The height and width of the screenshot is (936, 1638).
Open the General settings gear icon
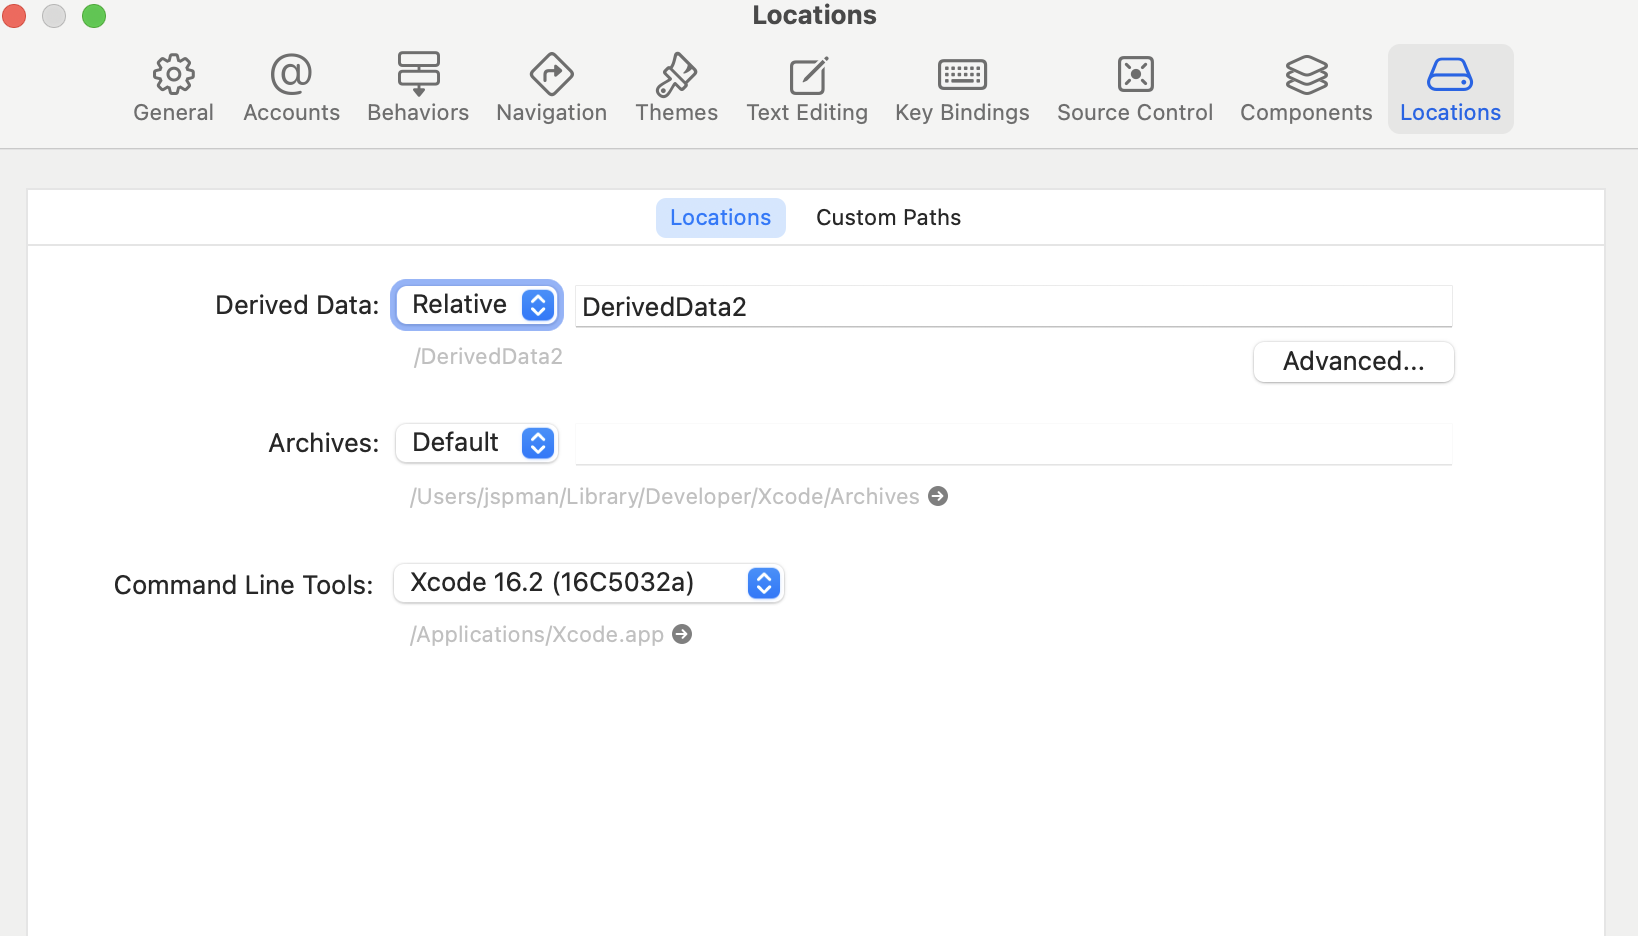[173, 75]
